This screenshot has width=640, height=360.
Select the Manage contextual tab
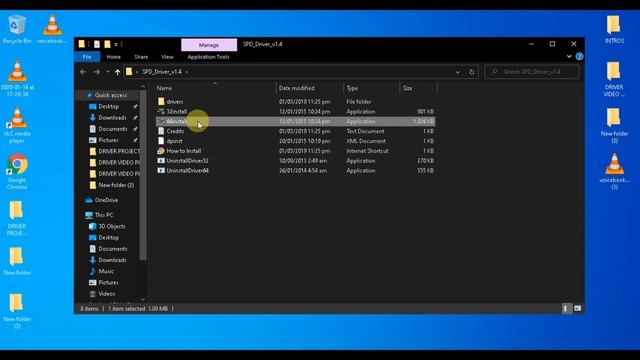[209, 45]
